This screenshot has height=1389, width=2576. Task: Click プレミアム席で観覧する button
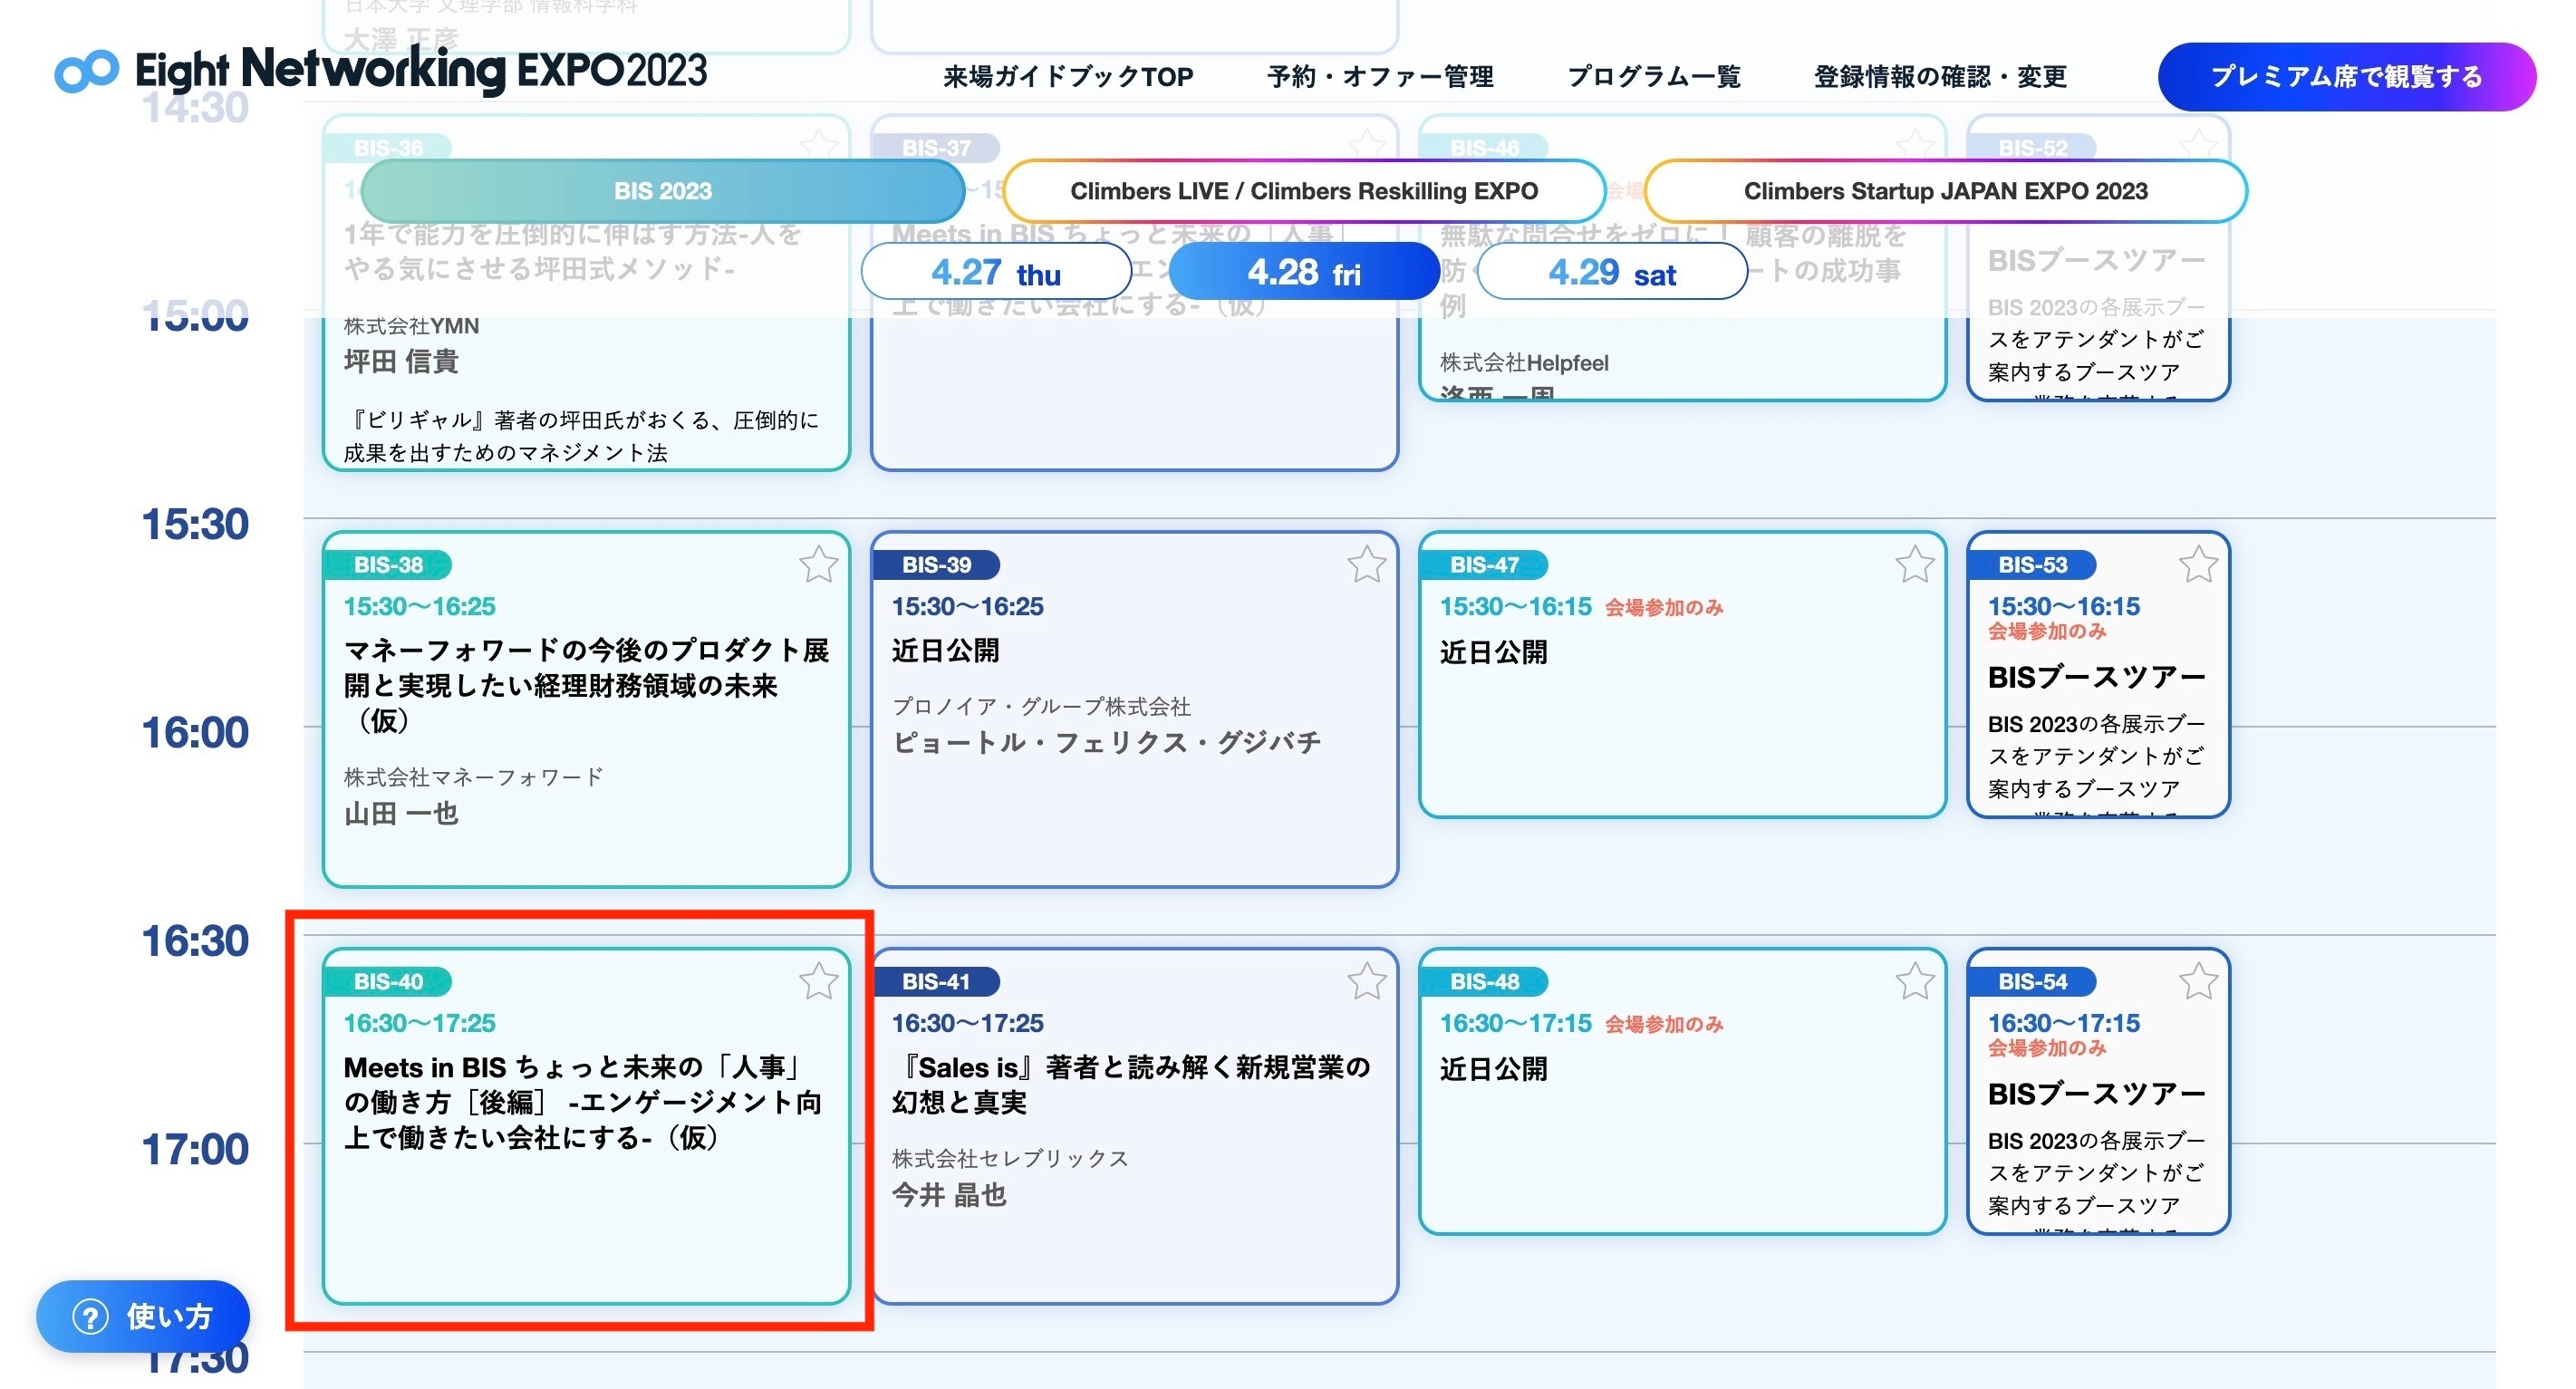click(2345, 77)
